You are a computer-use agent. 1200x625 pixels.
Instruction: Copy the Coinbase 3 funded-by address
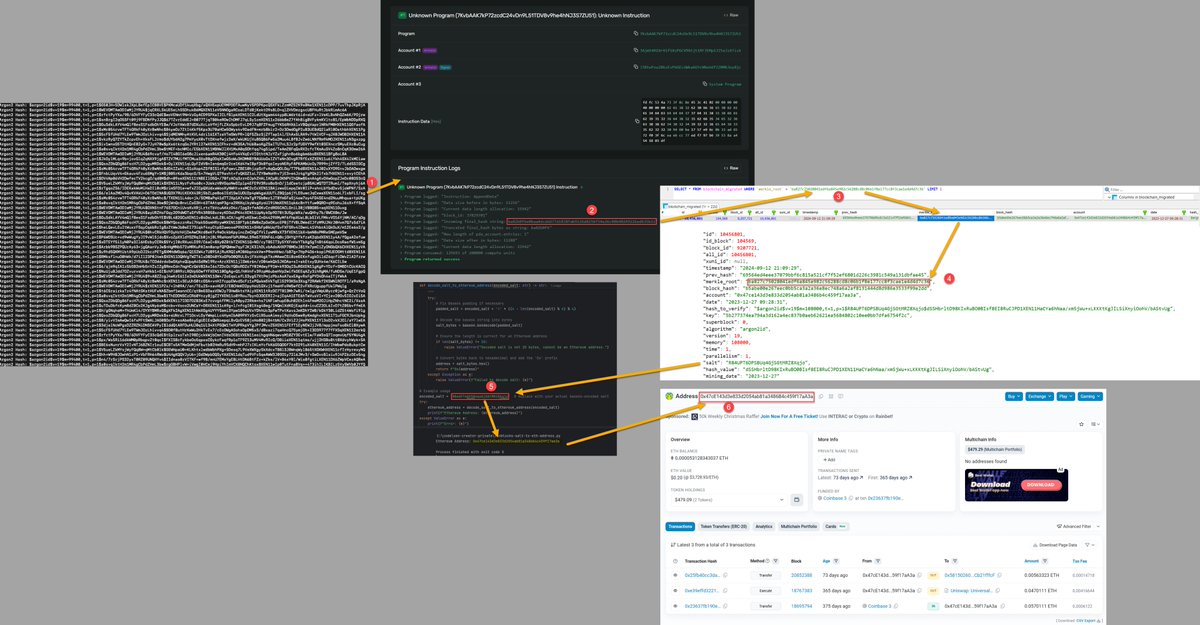(851, 498)
